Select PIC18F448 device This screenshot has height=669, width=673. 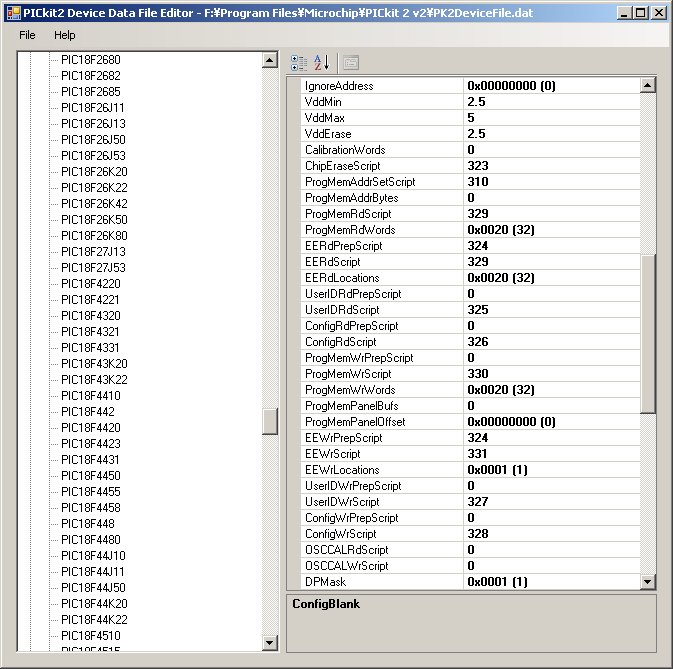(x=88, y=524)
